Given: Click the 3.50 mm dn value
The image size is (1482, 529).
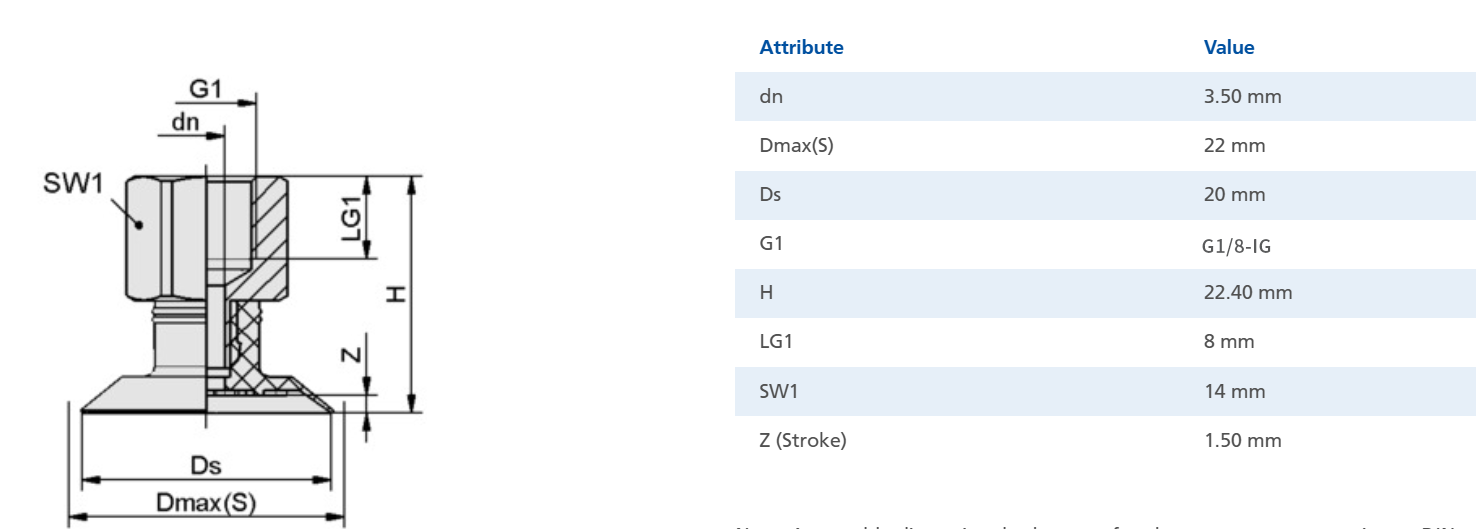Looking at the screenshot, I should click(x=1242, y=97).
